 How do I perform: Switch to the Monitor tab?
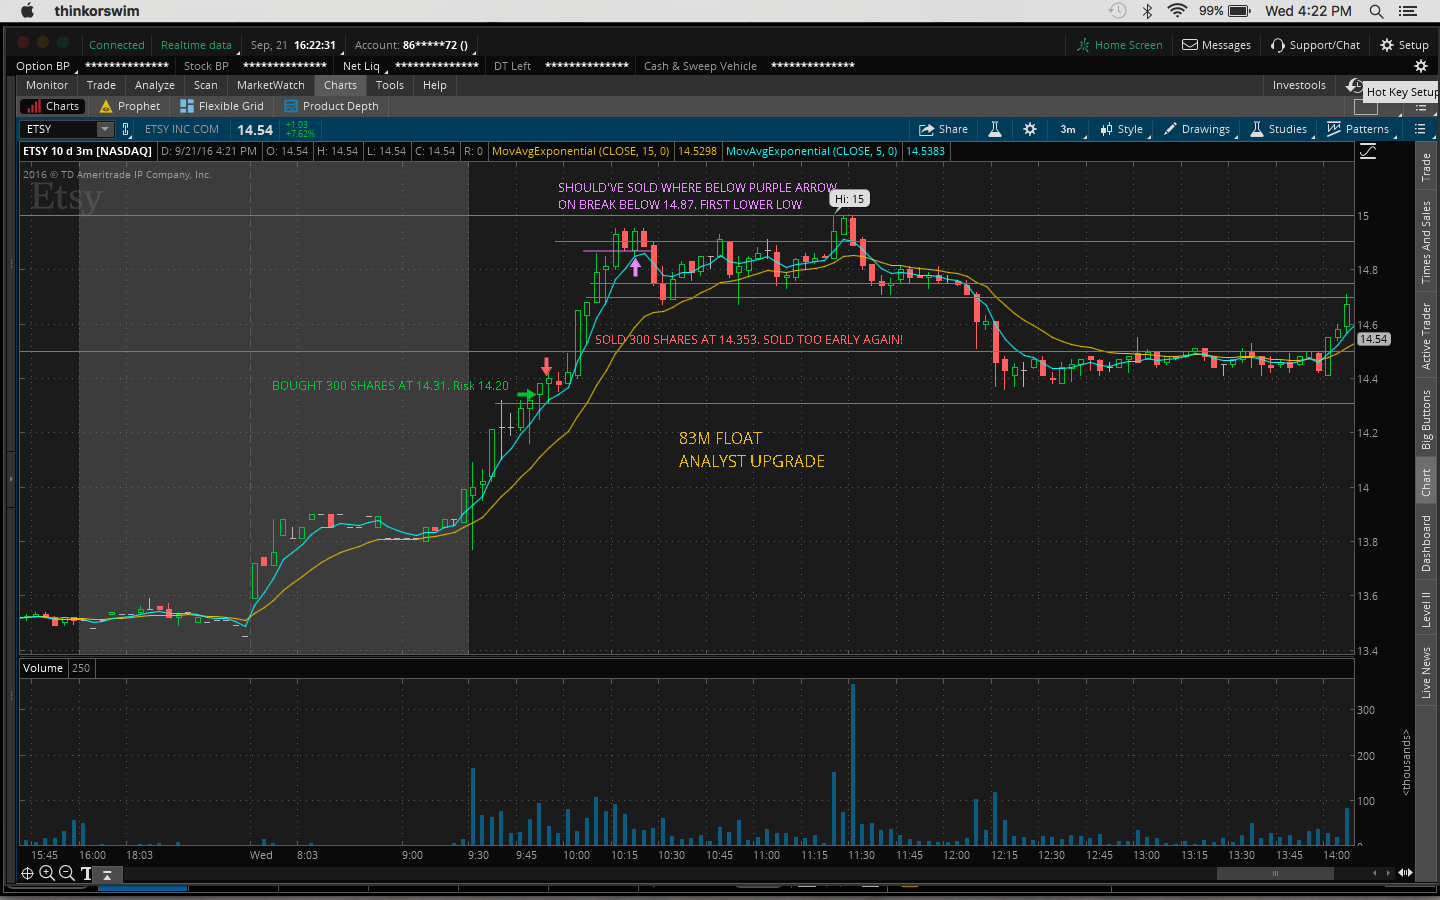click(47, 85)
